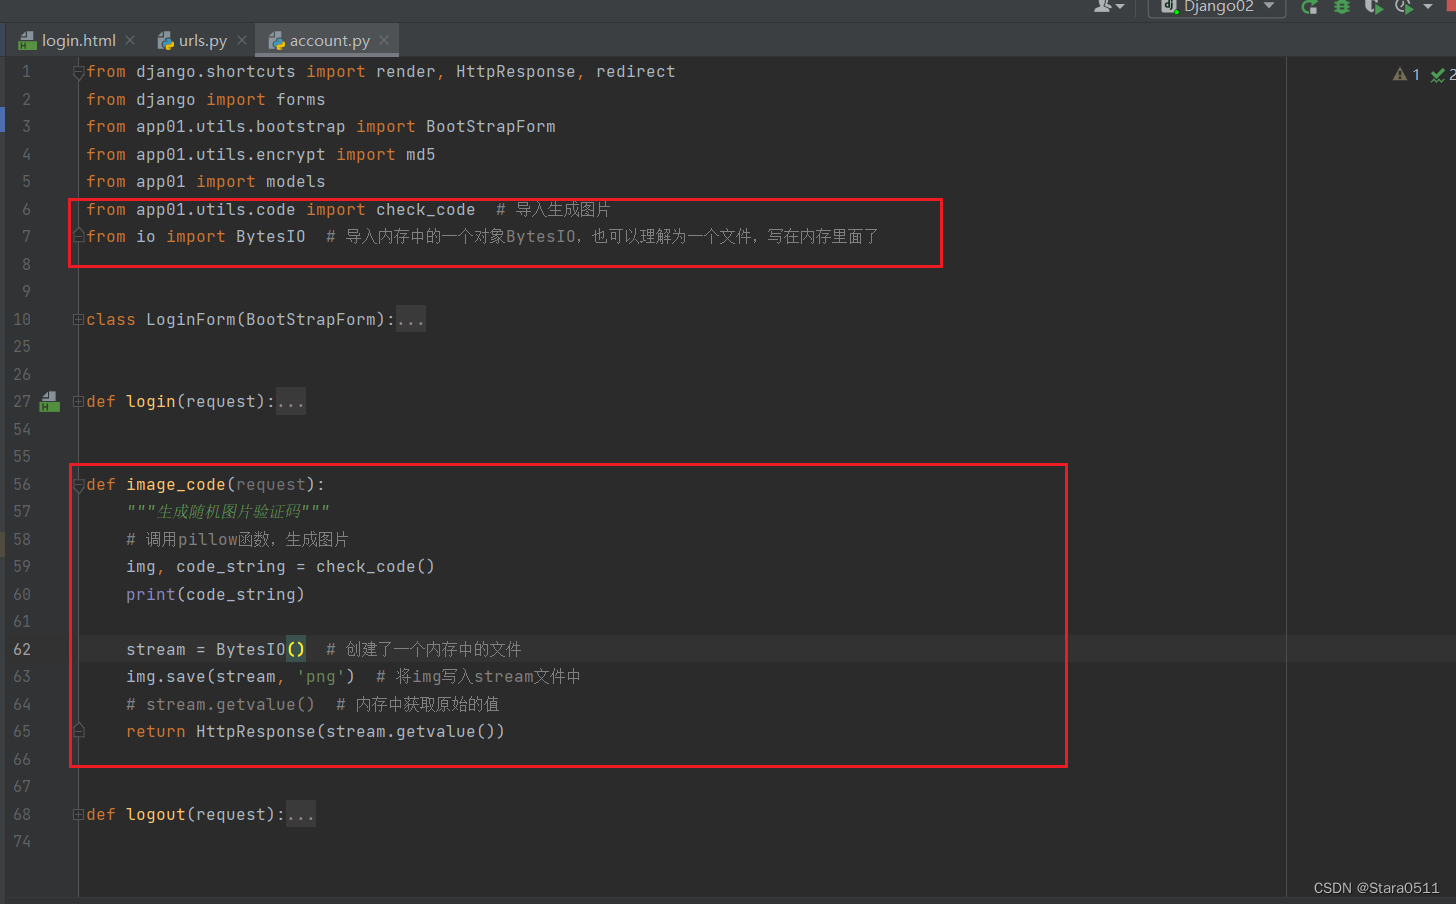The height and width of the screenshot is (904, 1456).
Task: Click the warning triangle inspection indicator
Action: pos(1400,74)
